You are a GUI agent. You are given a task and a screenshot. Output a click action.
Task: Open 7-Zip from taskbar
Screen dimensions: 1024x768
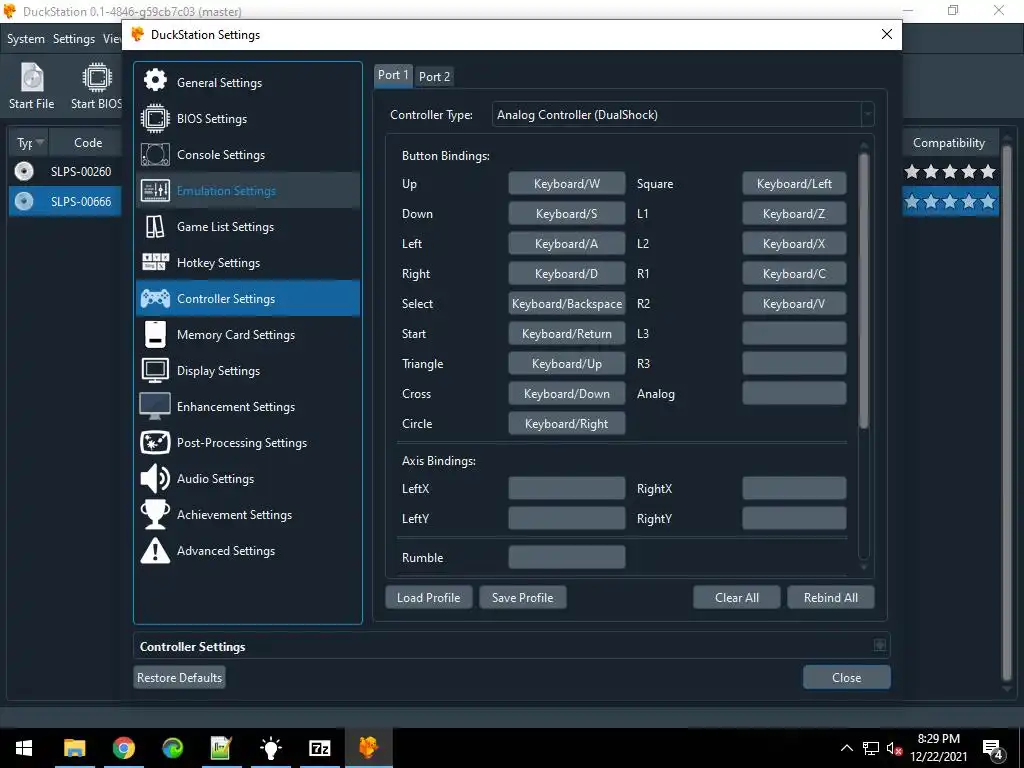pyautogui.click(x=319, y=748)
